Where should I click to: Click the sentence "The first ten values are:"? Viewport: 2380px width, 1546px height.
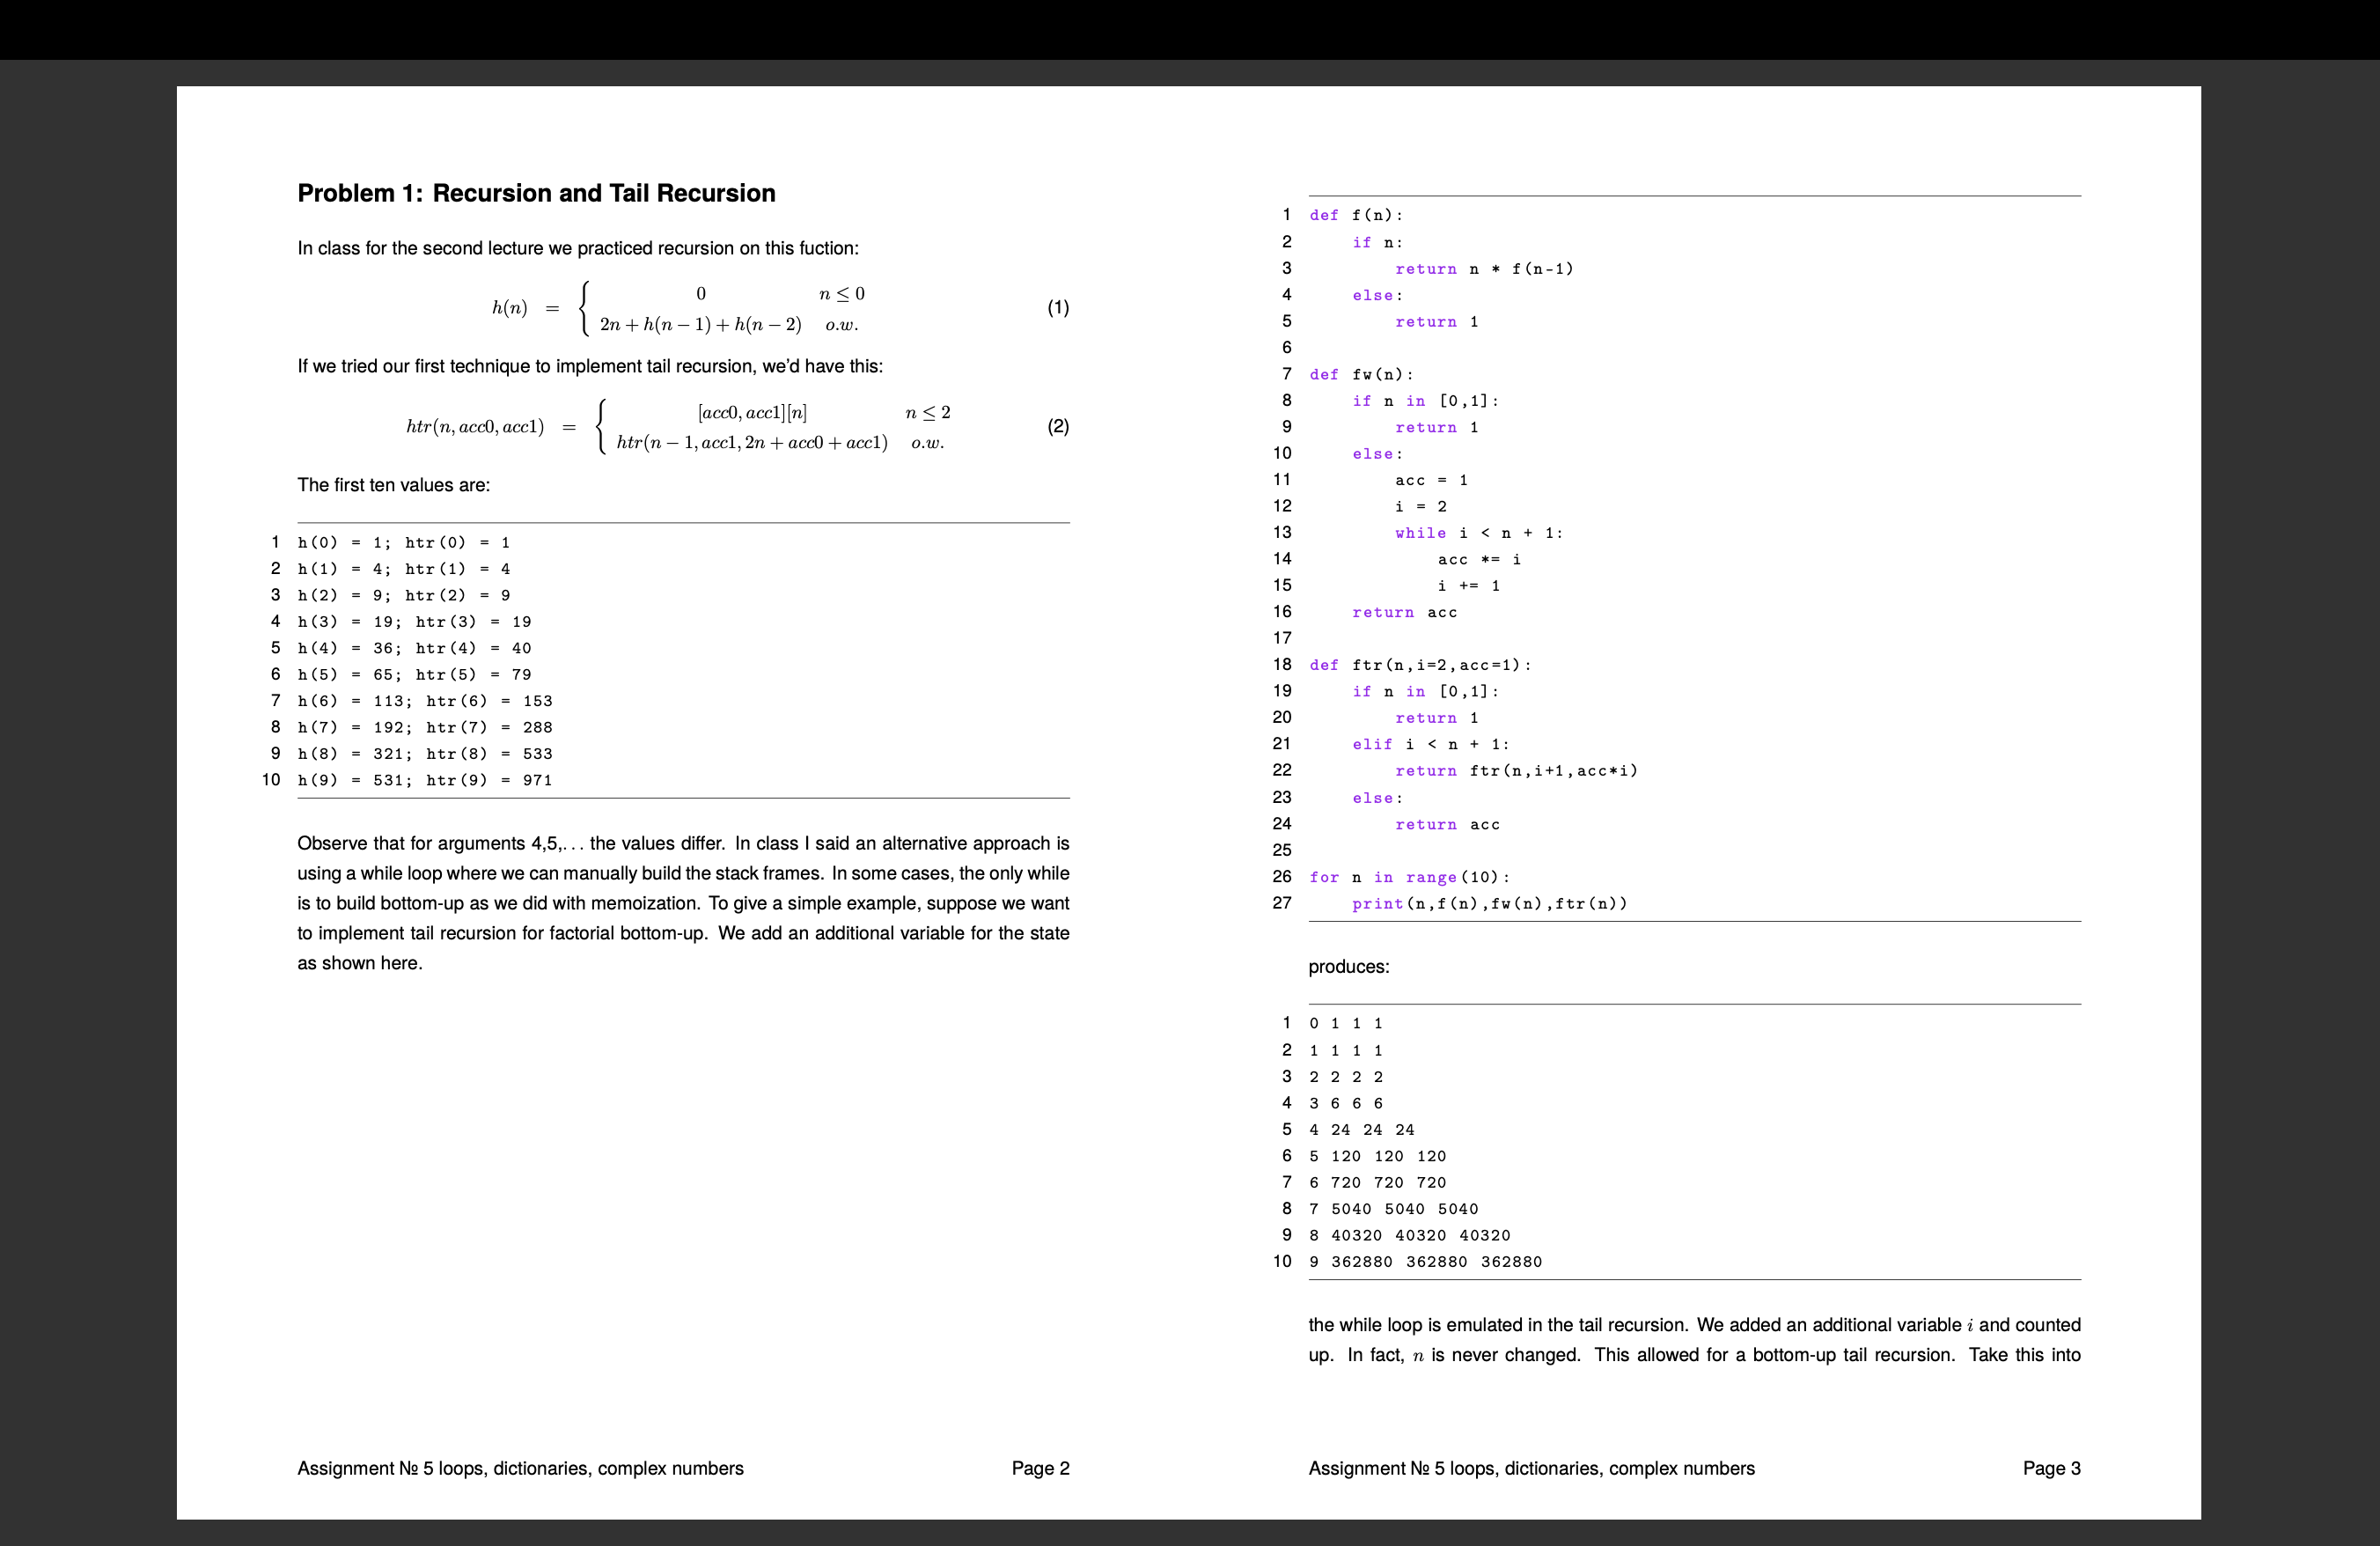[x=393, y=485]
